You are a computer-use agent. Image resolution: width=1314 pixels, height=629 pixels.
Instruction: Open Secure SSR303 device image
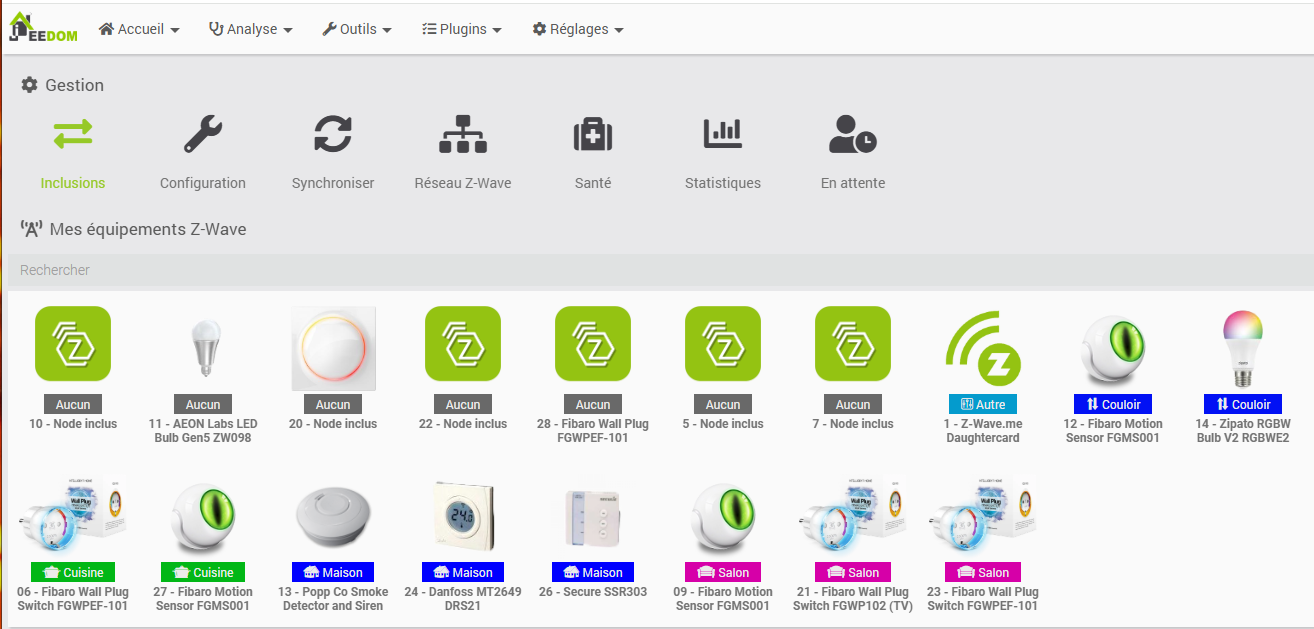click(593, 517)
